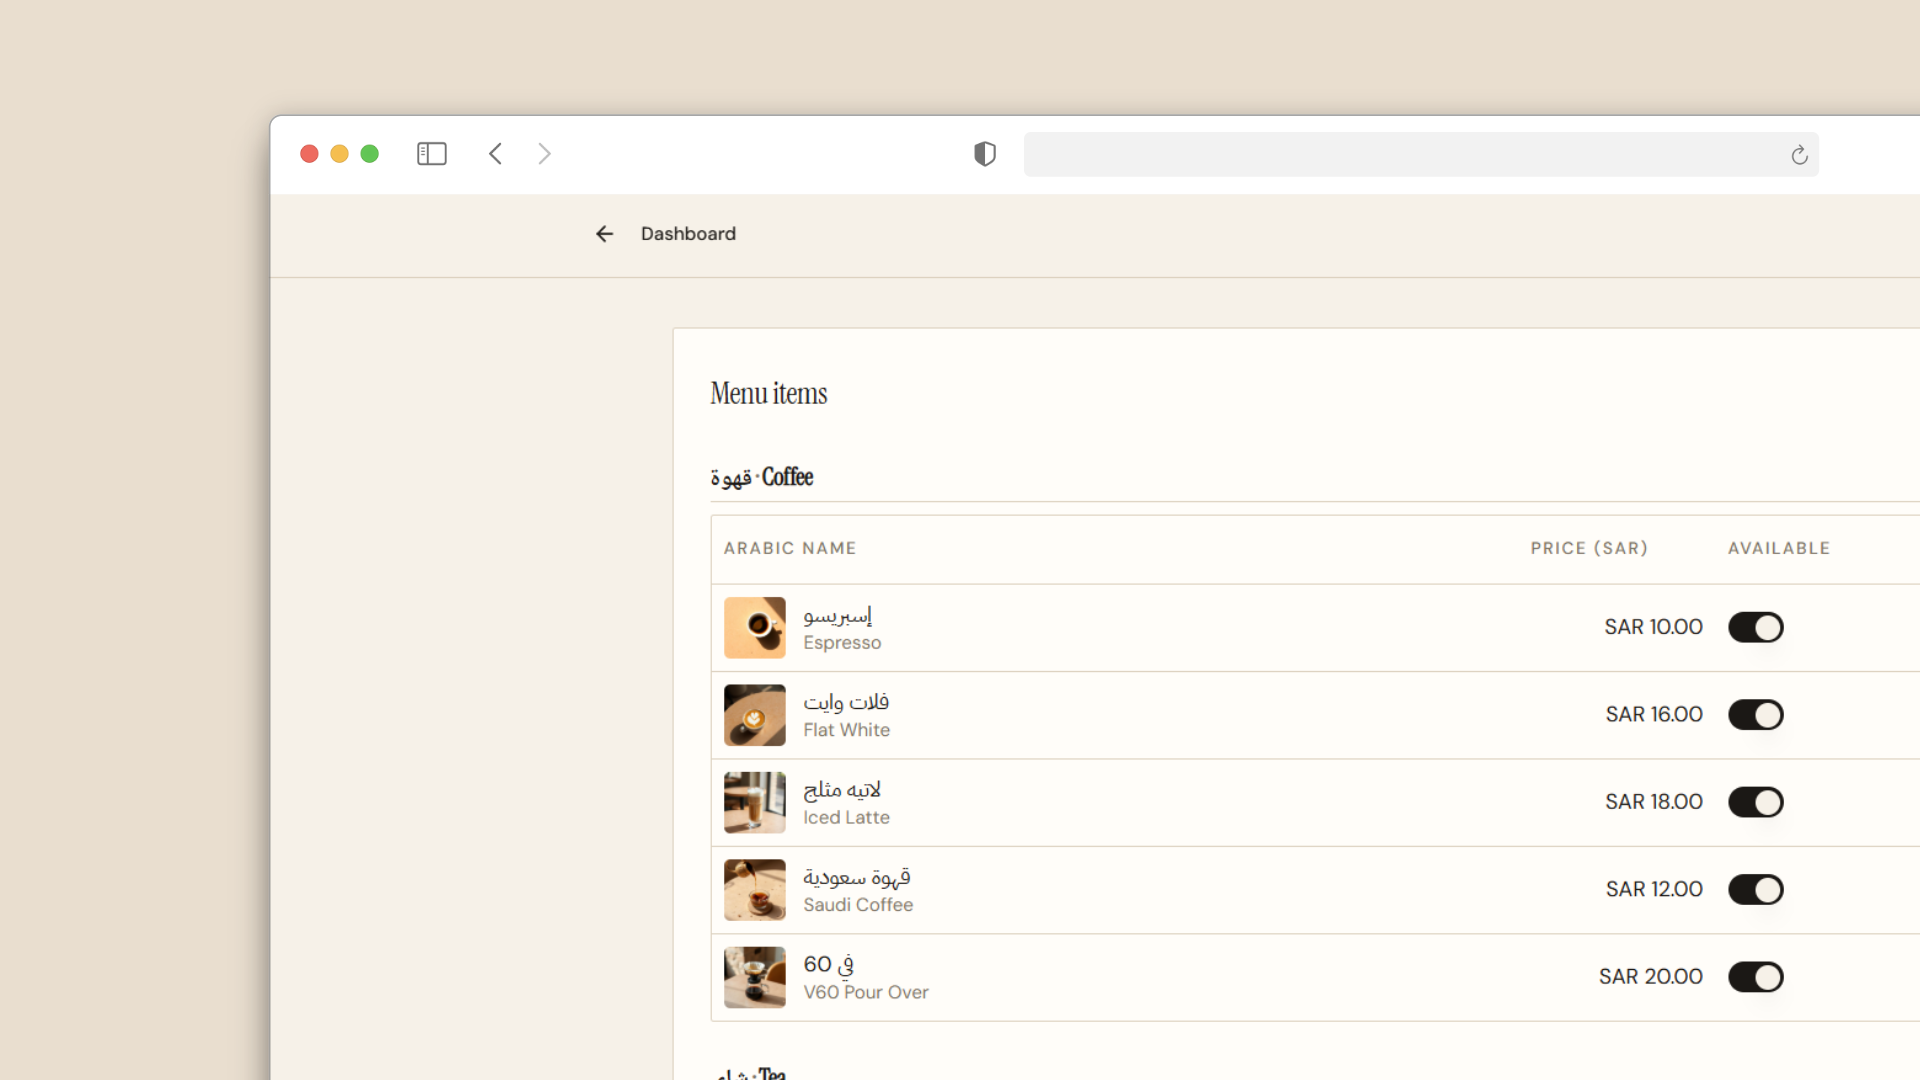
Task: Click the SAR 16.00 price
Action: (x=1654, y=715)
